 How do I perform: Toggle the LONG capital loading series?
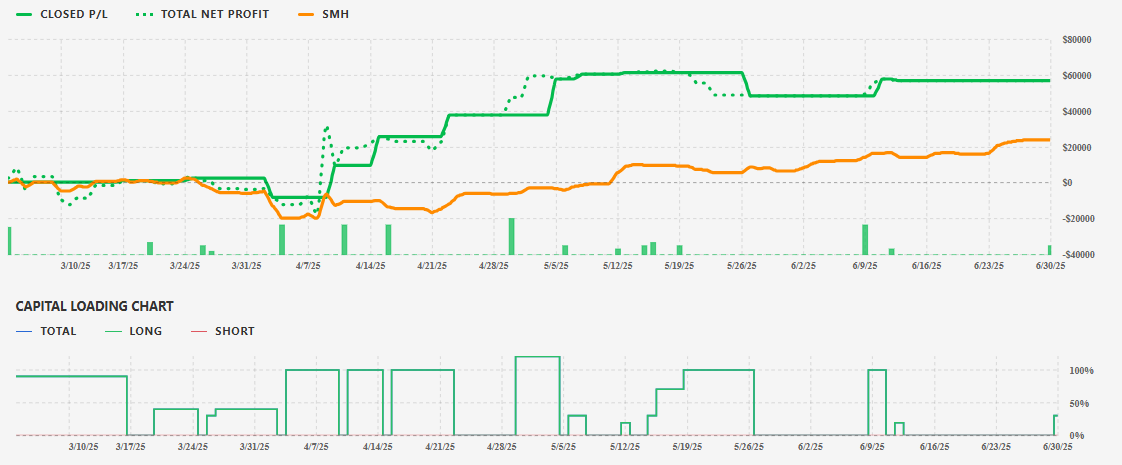point(133,331)
